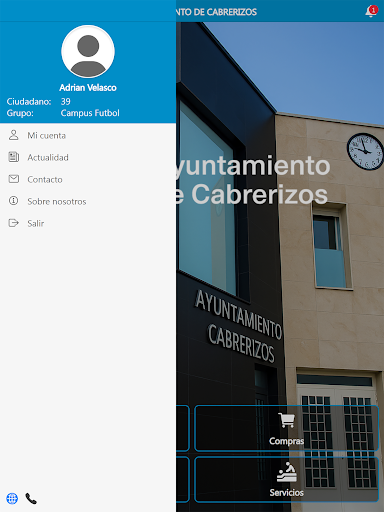This screenshot has height=512, width=384.
Task: Click the person icon beside Mi cuenta
Action: click(x=13, y=135)
